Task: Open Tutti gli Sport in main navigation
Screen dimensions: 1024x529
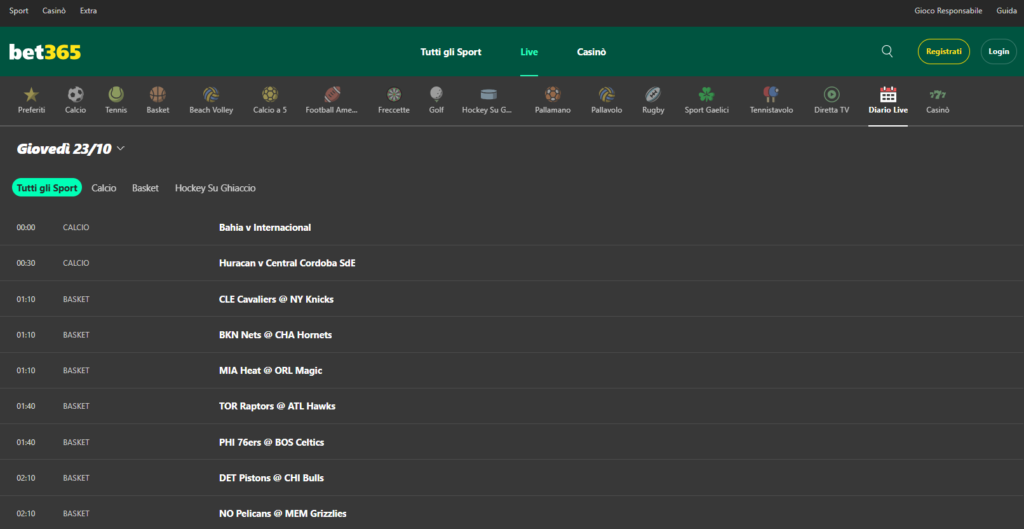Action: pyautogui.click(x=451, y=52)
